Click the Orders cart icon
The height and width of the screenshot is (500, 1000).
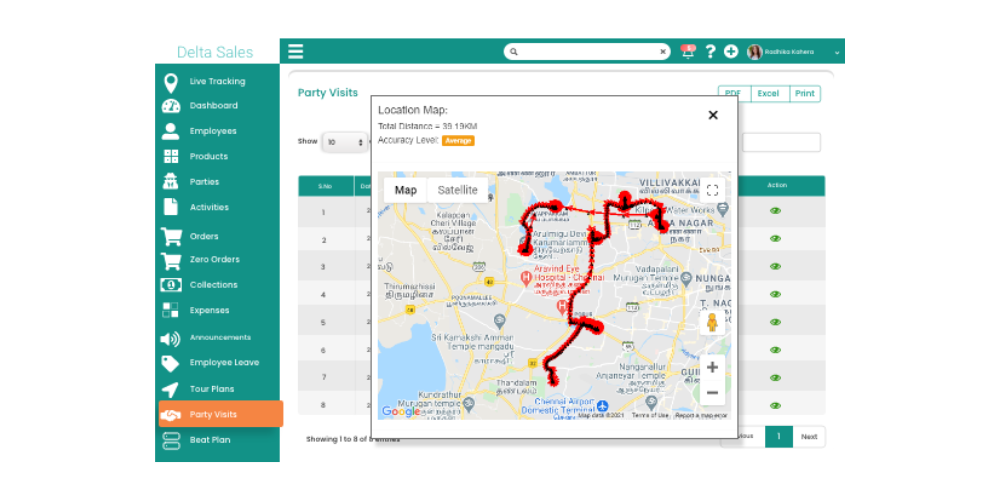170,237
